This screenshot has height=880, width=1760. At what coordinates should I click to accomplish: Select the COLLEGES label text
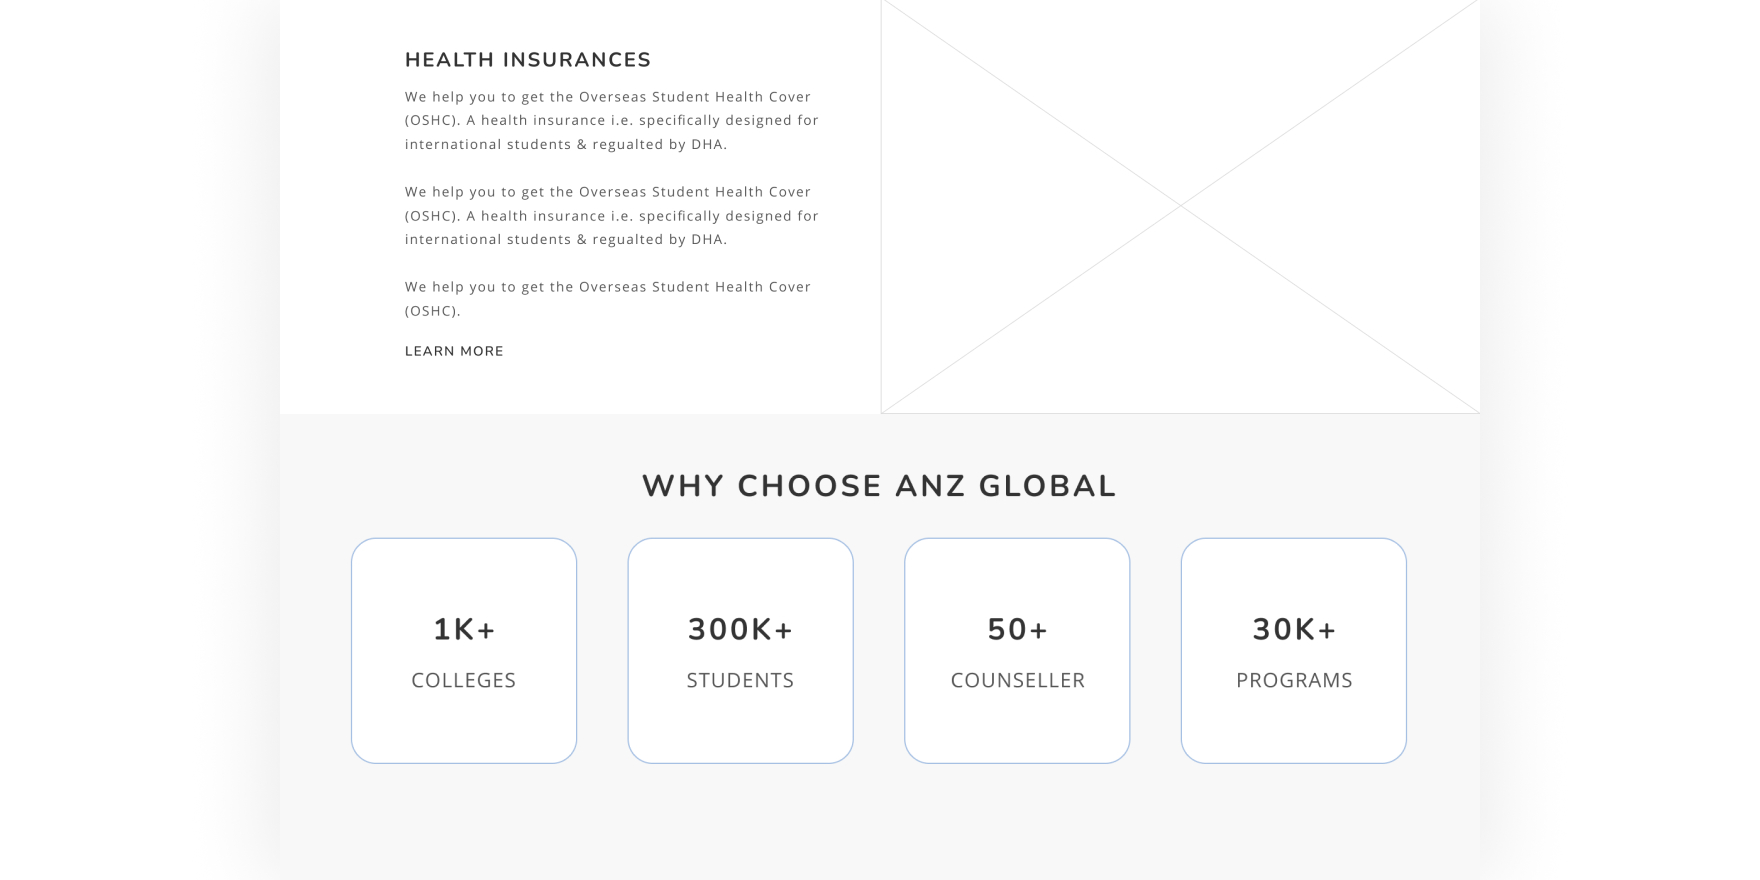coord(464,680)
